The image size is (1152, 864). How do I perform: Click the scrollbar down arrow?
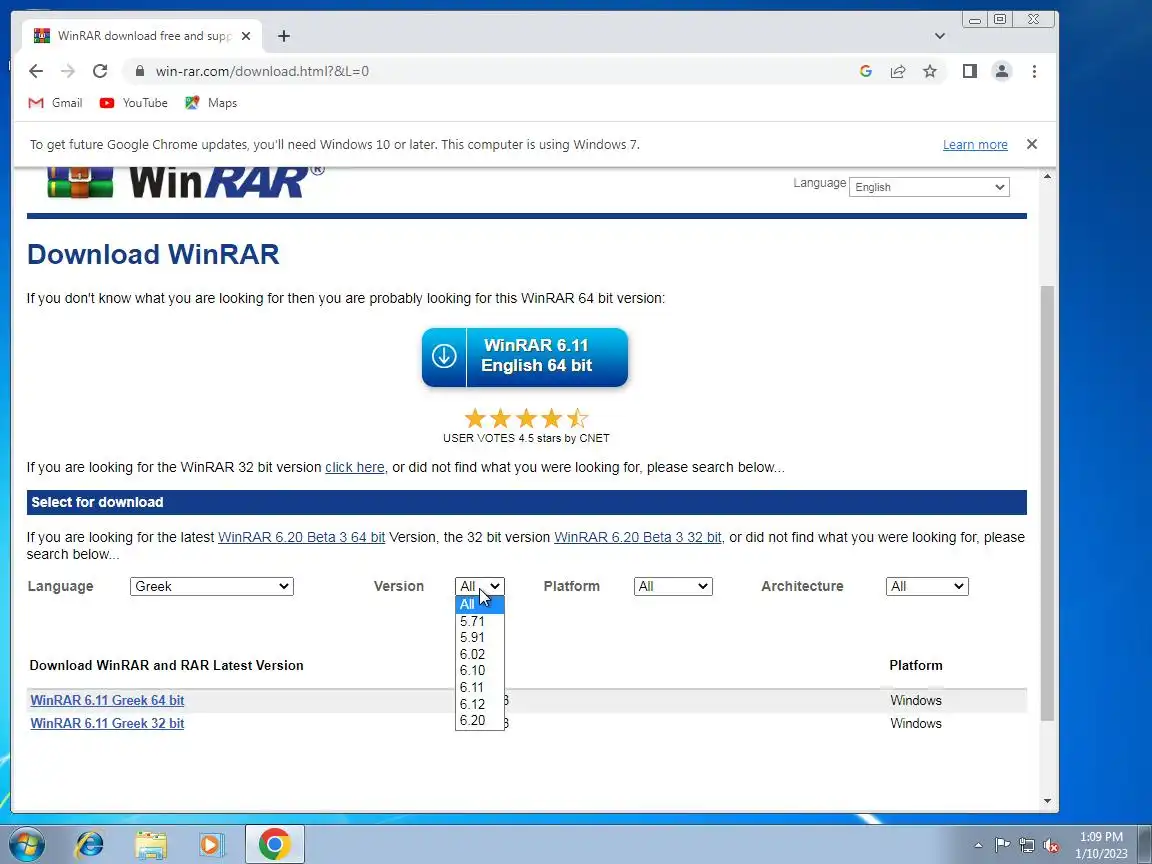coord(1047,801)
